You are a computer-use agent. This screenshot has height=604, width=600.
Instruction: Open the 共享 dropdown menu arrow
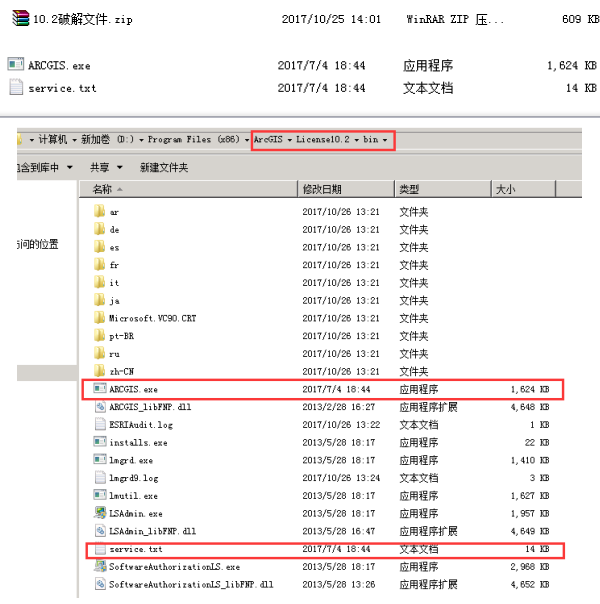tap(119, 168)
